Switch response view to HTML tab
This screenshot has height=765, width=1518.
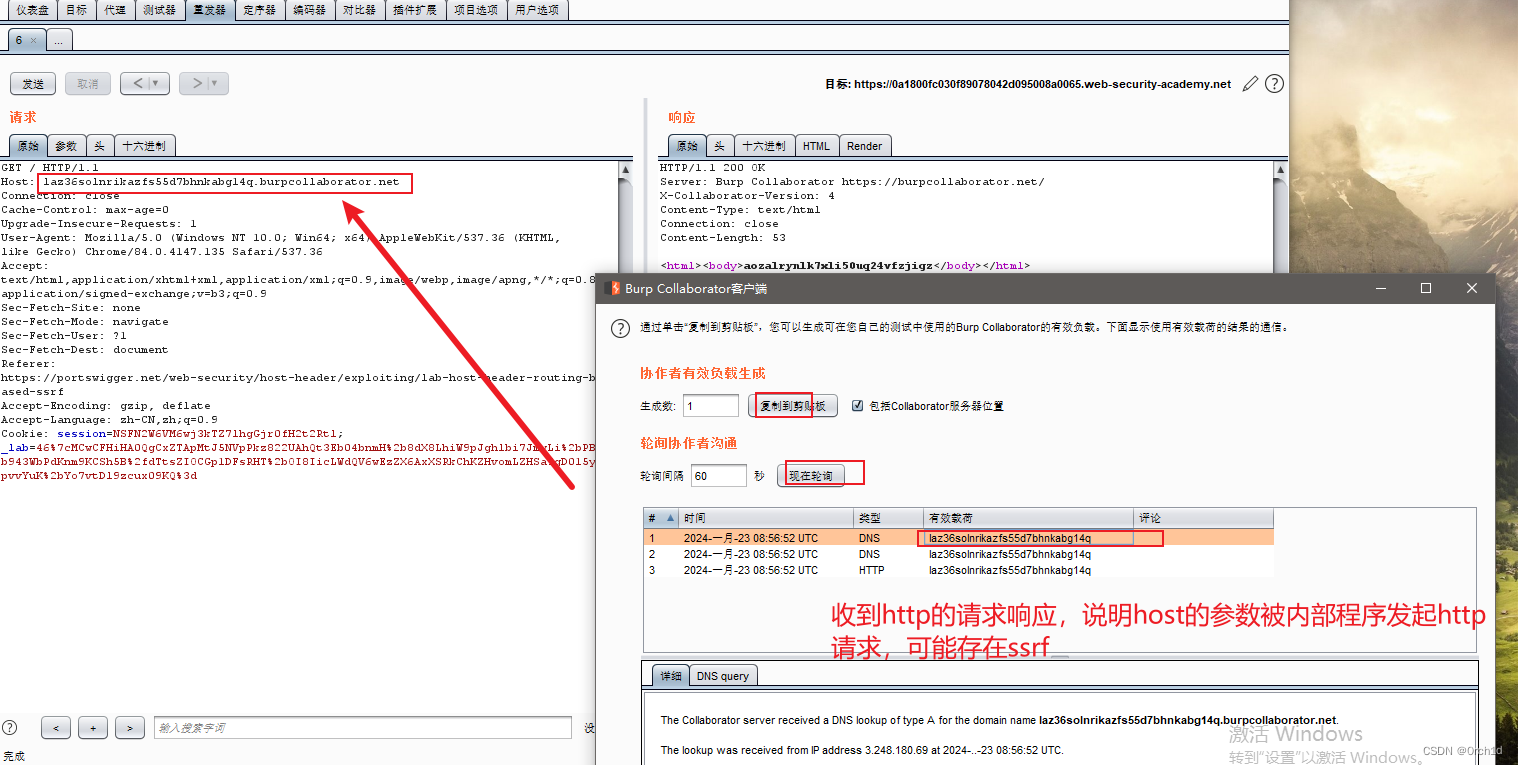click(x=816, y=146)
